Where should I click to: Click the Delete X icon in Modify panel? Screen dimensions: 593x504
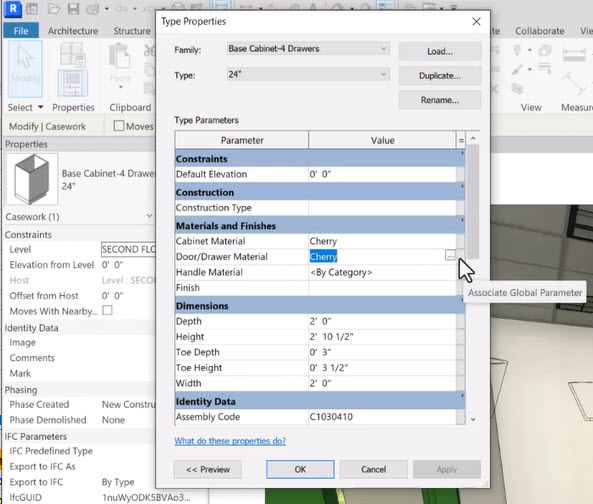494,89
